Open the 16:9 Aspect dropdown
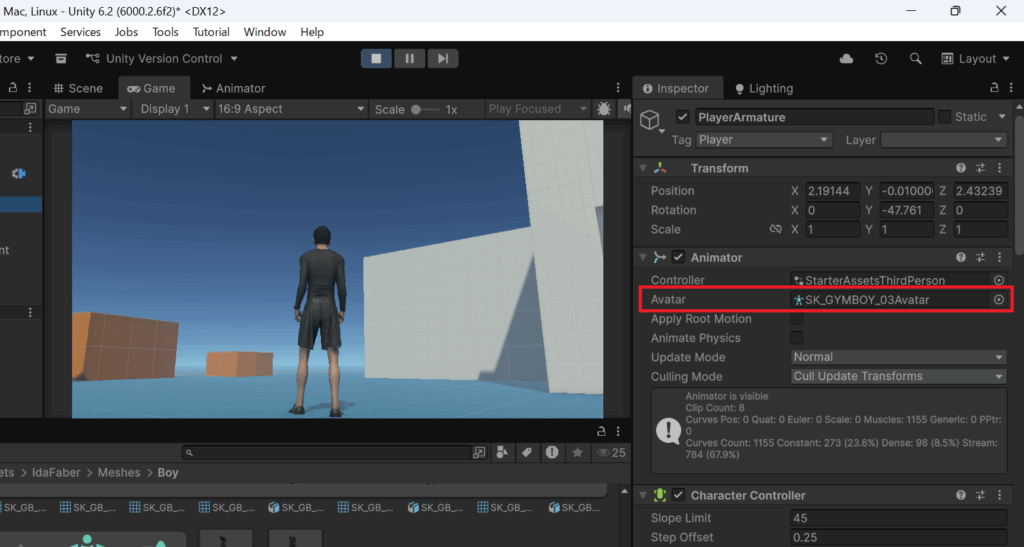 point(290,109)
